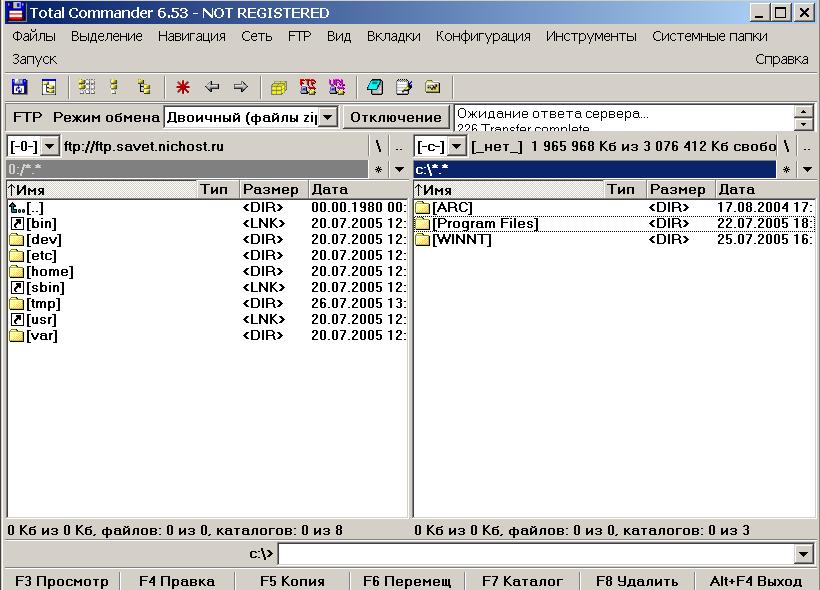The width and height of the screenshot is (820, 590).
Task: Open the Вкладки menu
Action: point(393,36)
